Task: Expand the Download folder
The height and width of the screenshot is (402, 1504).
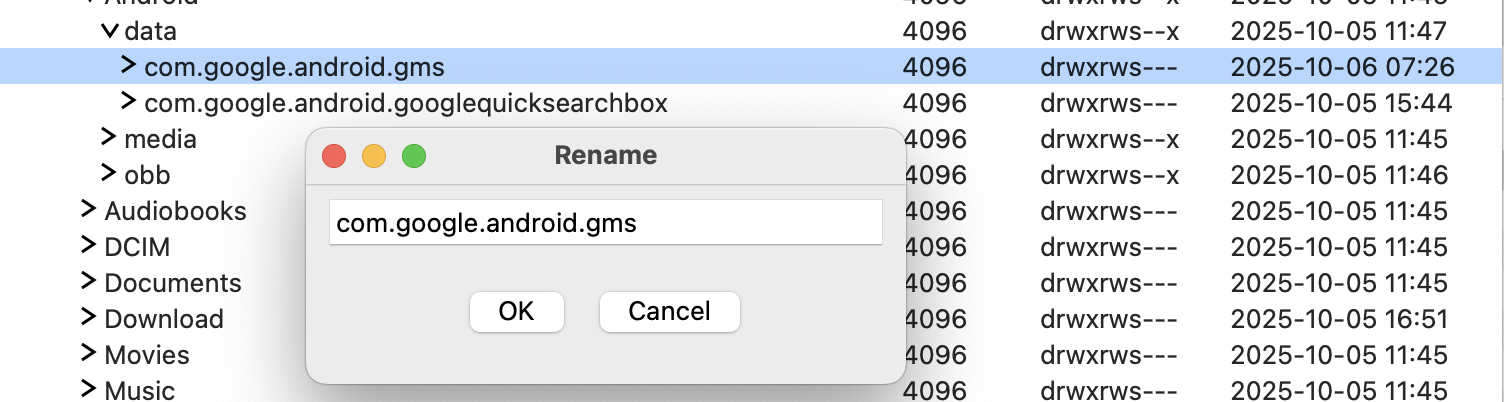Action: point(89,319)
